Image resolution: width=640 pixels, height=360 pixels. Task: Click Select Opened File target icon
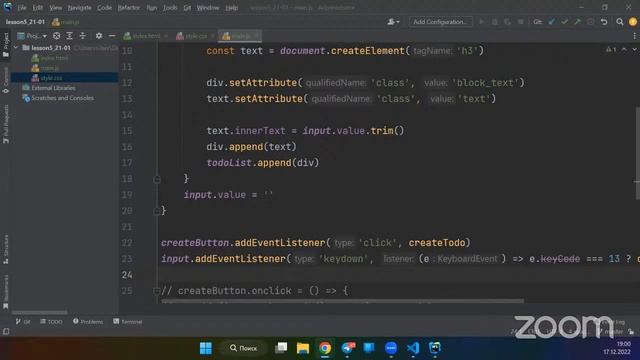click(56, 36)
